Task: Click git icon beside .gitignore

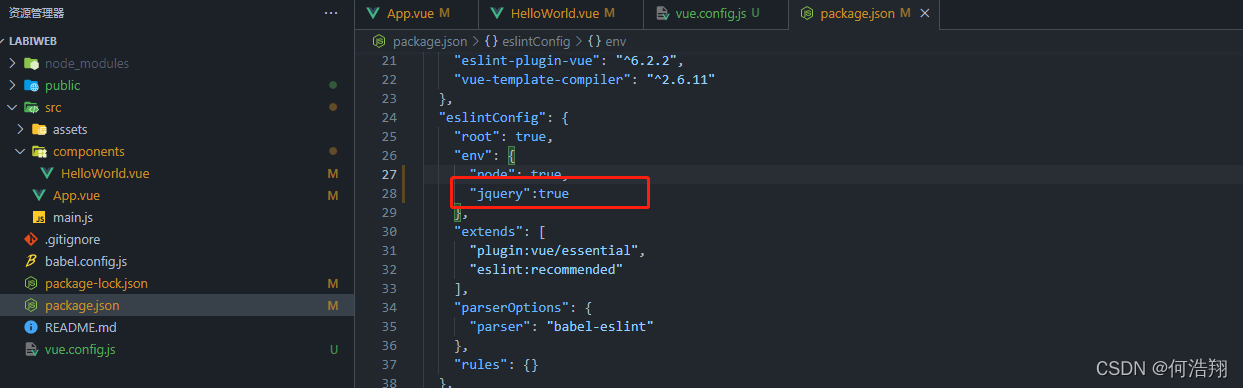Action: 31,239
